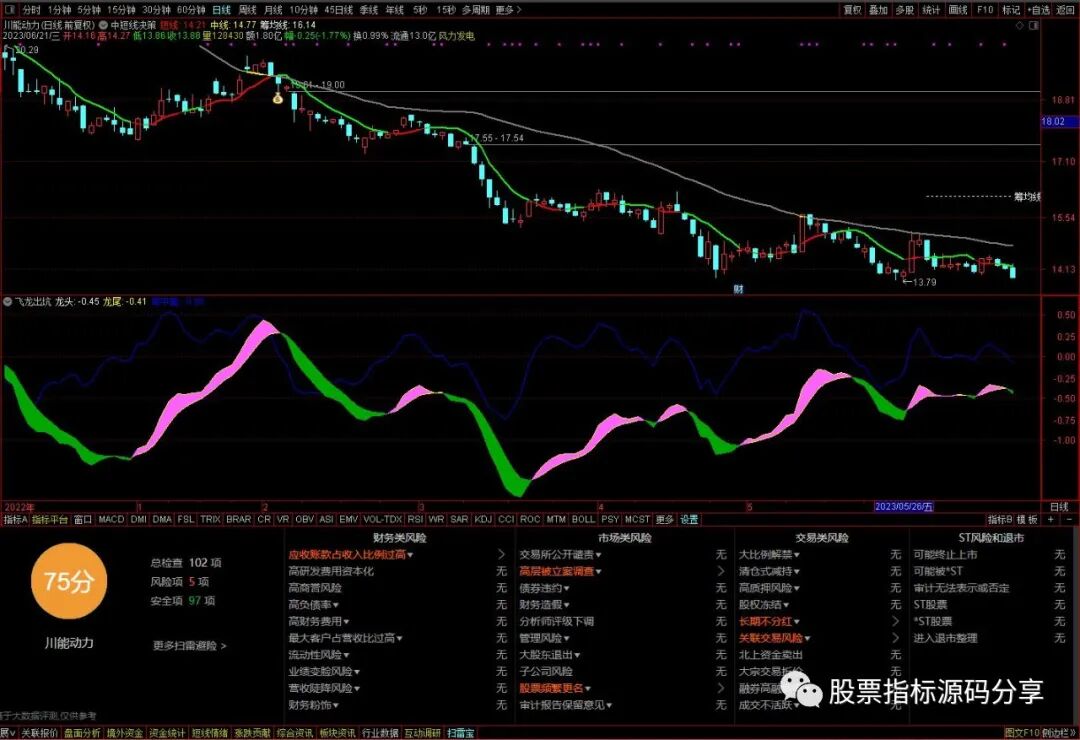Expand 流动性风险 dropdown triangle
Viewport: 1080px width, 740px height.
coord(346,655)
